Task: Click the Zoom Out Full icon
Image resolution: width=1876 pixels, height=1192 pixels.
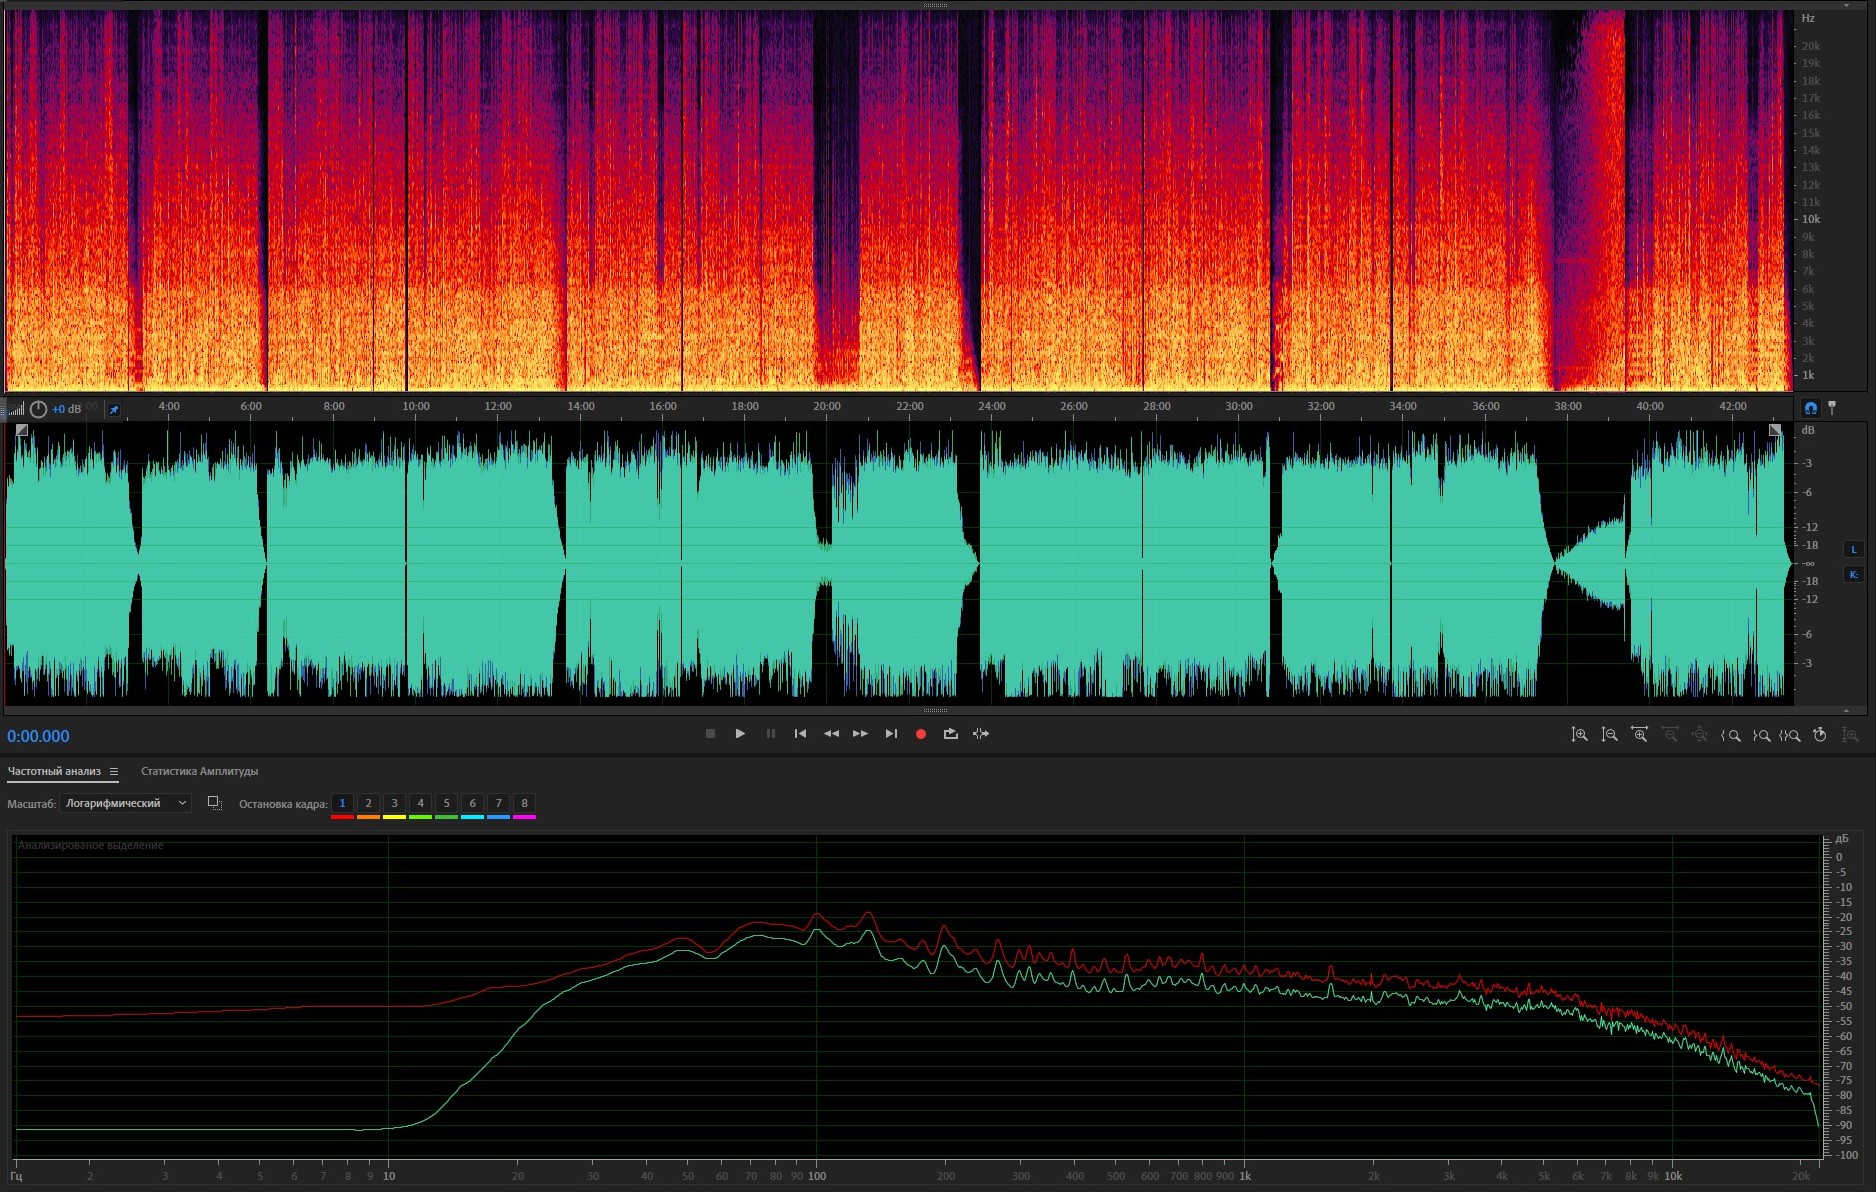Action: pos(1699,735)
